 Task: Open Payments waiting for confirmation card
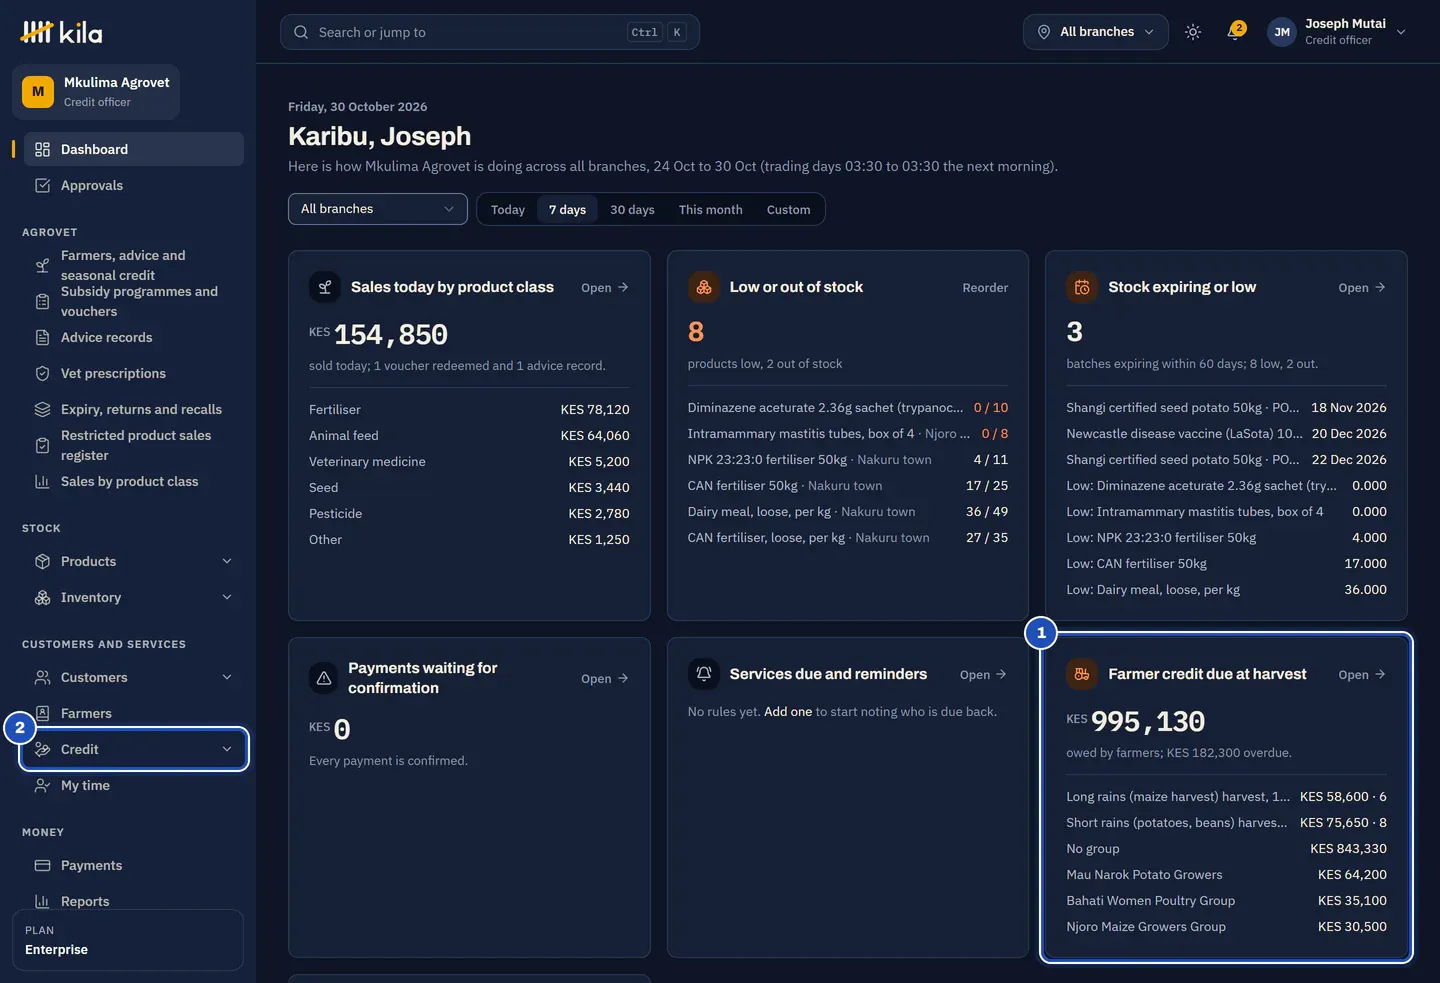click(605, 679)
